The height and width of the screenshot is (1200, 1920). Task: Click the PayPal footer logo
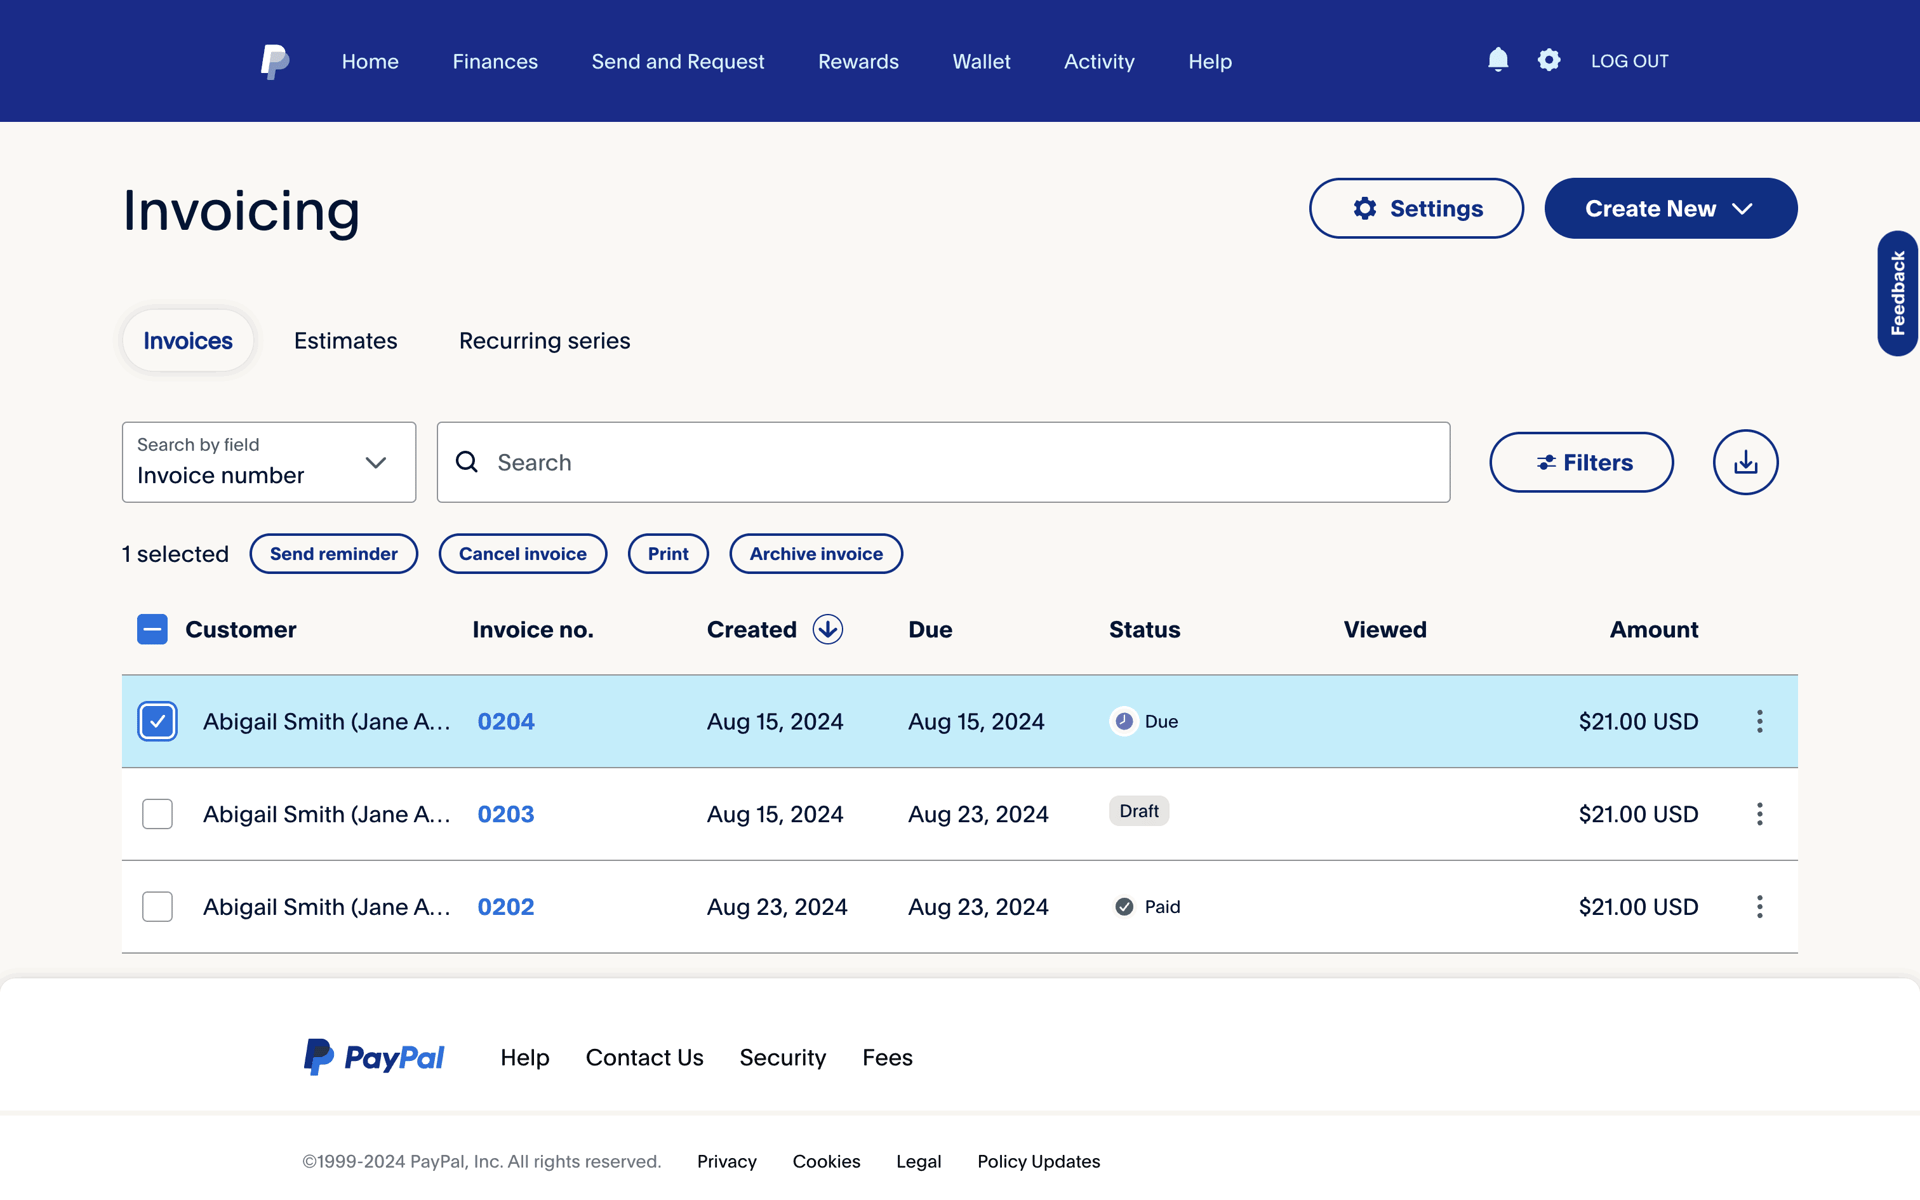[x=373, y=1057]
